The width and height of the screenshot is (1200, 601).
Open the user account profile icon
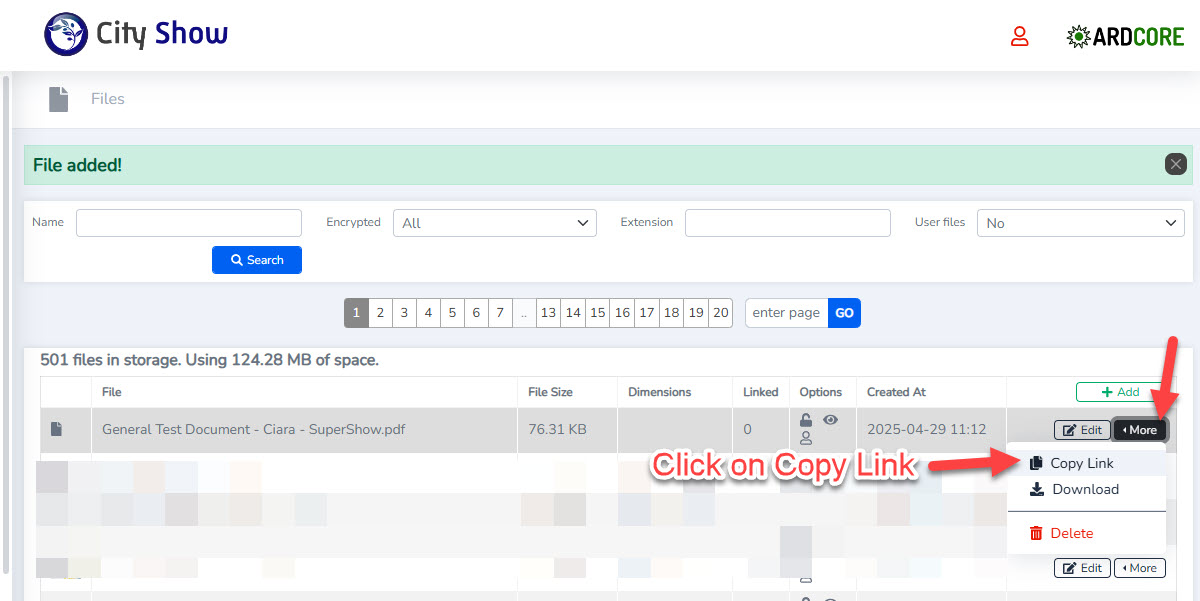coord(1019,37)
